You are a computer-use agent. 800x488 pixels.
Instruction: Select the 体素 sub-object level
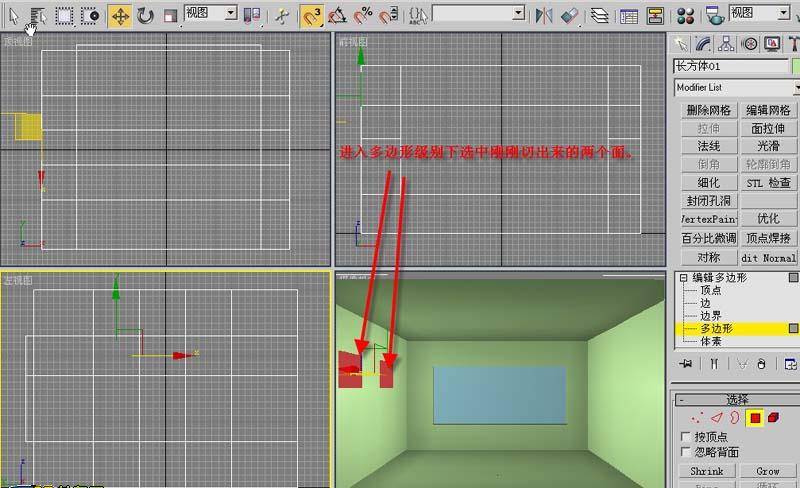click(711, 341)
